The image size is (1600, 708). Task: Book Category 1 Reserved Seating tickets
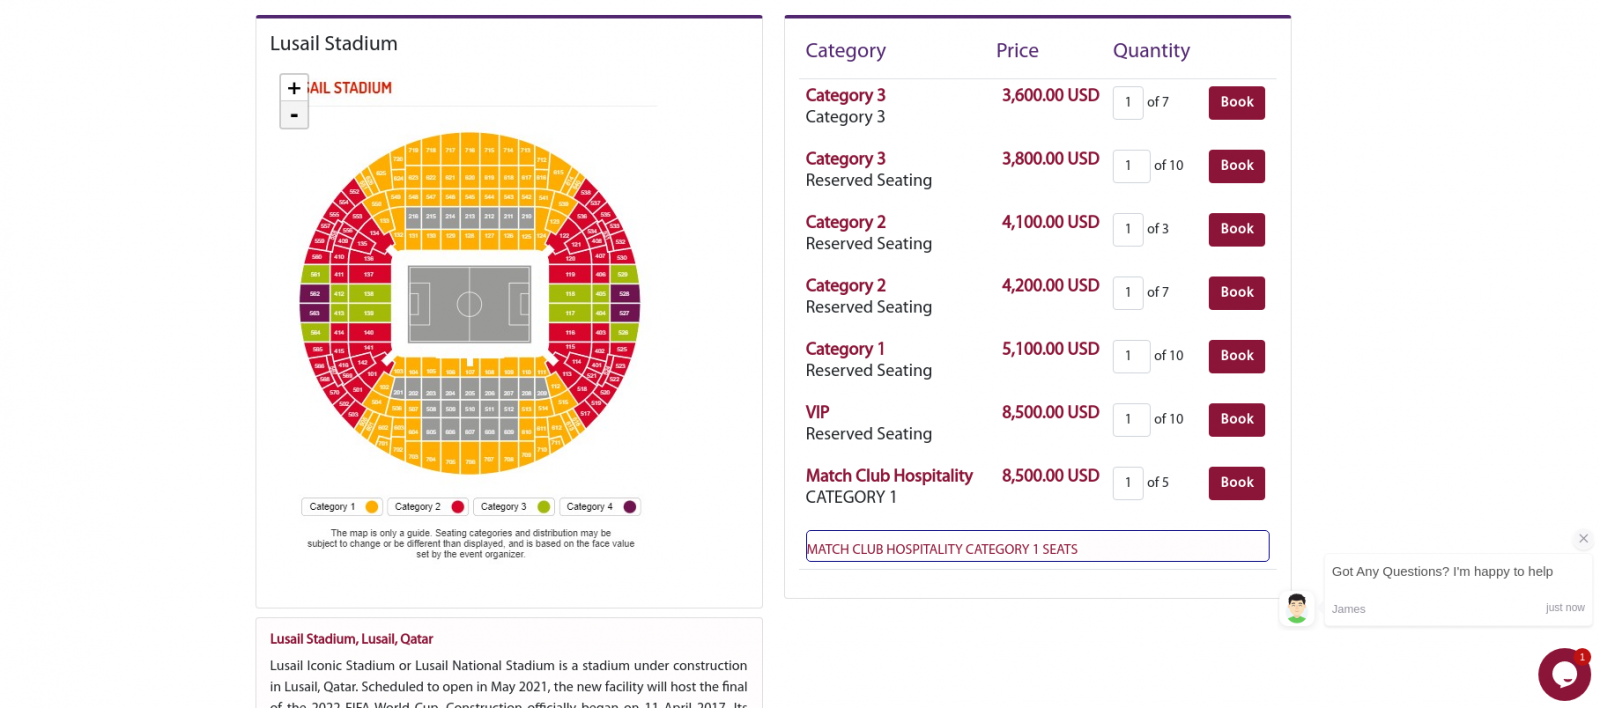1236,356
